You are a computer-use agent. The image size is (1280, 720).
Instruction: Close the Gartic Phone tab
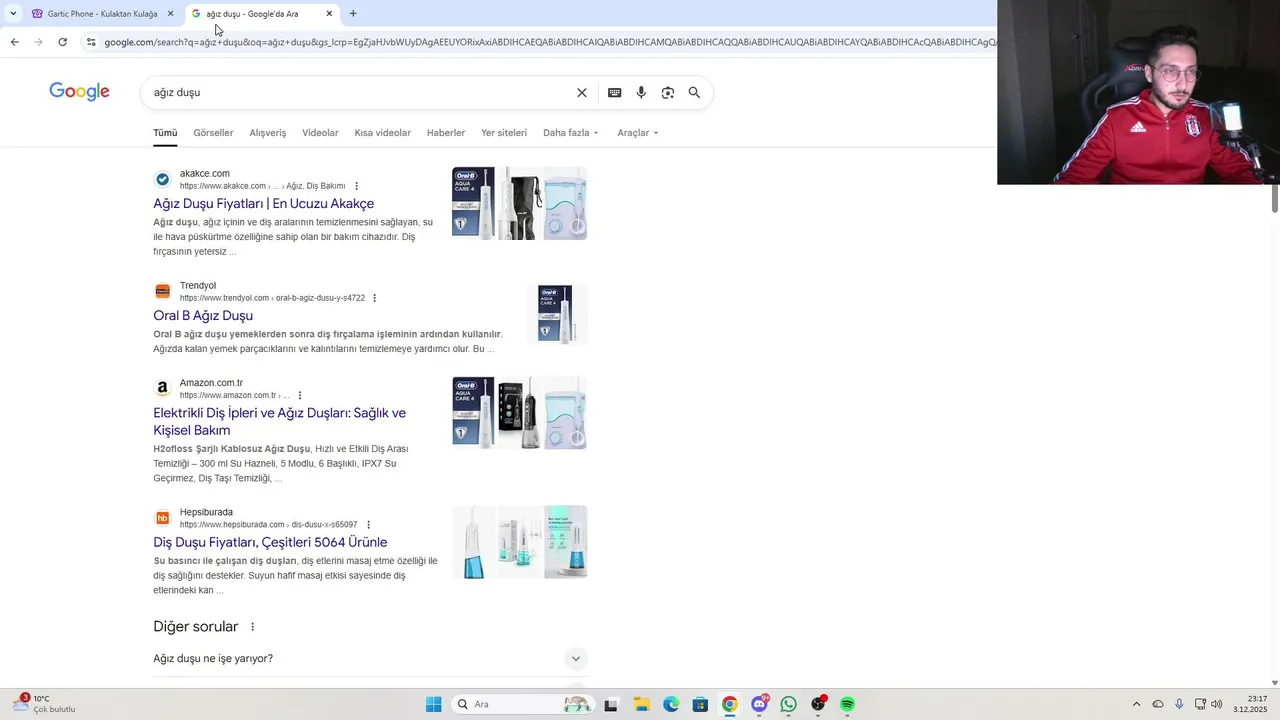pos(170,14)
